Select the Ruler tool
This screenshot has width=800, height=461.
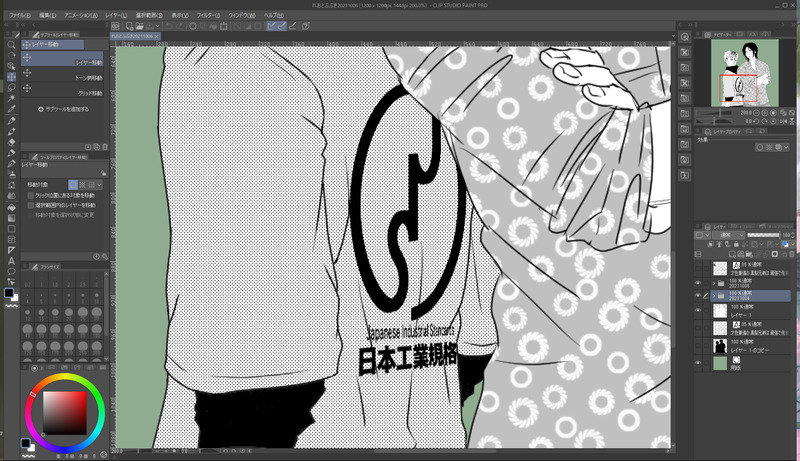point(11,250)
